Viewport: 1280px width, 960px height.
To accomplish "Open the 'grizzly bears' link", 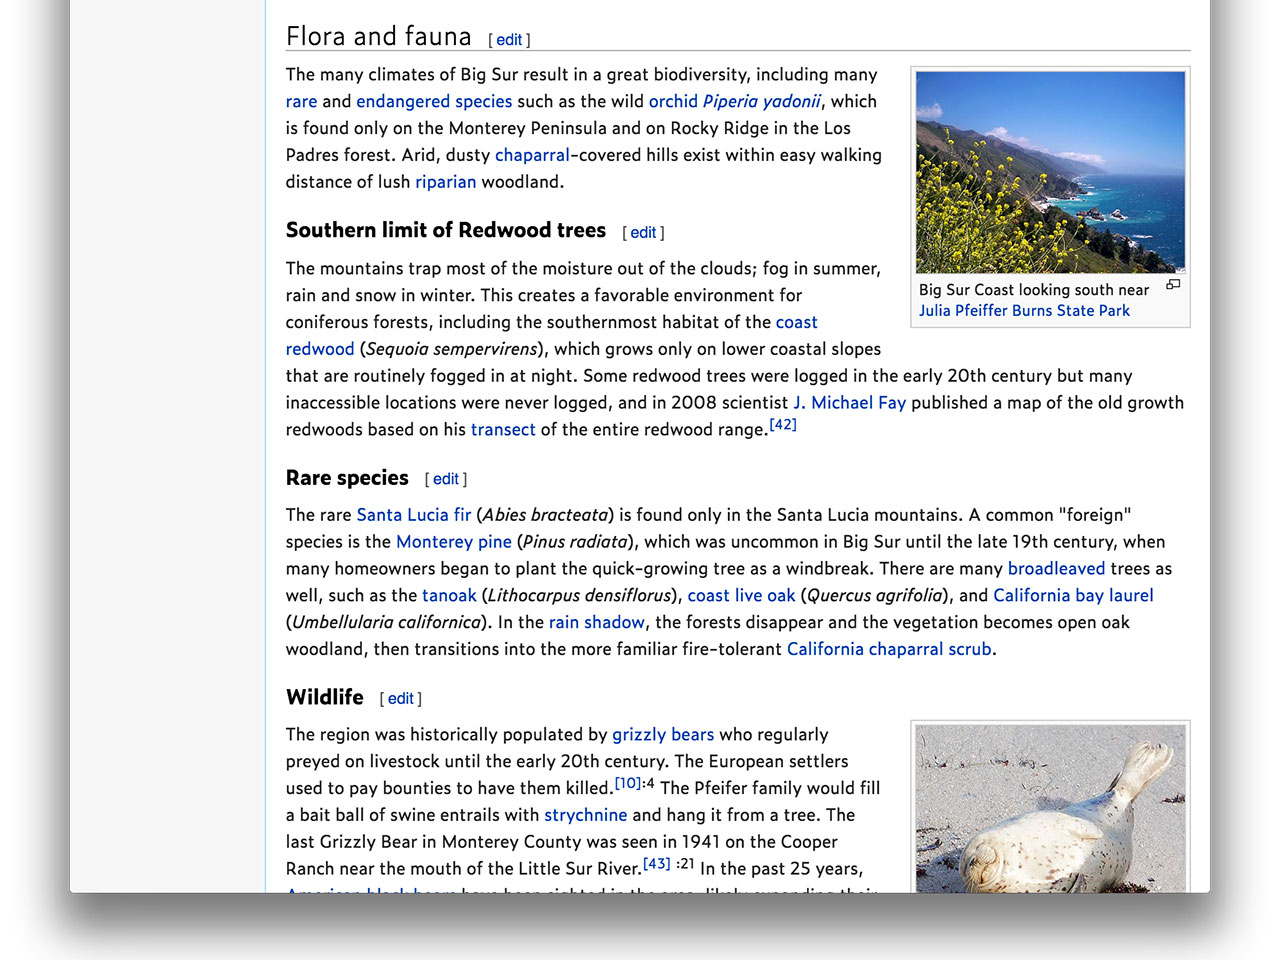I will [x=663, y=735].
